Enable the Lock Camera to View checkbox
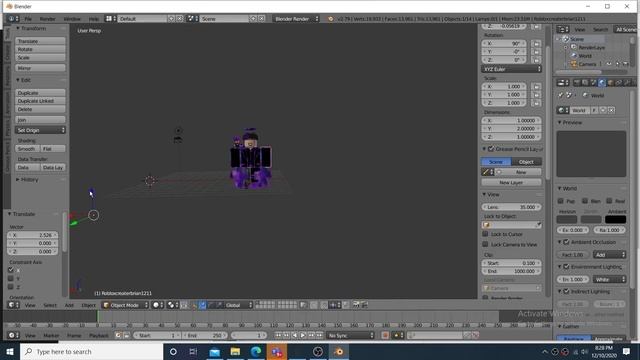Viewport: 640px width, 360px height. 485,244
